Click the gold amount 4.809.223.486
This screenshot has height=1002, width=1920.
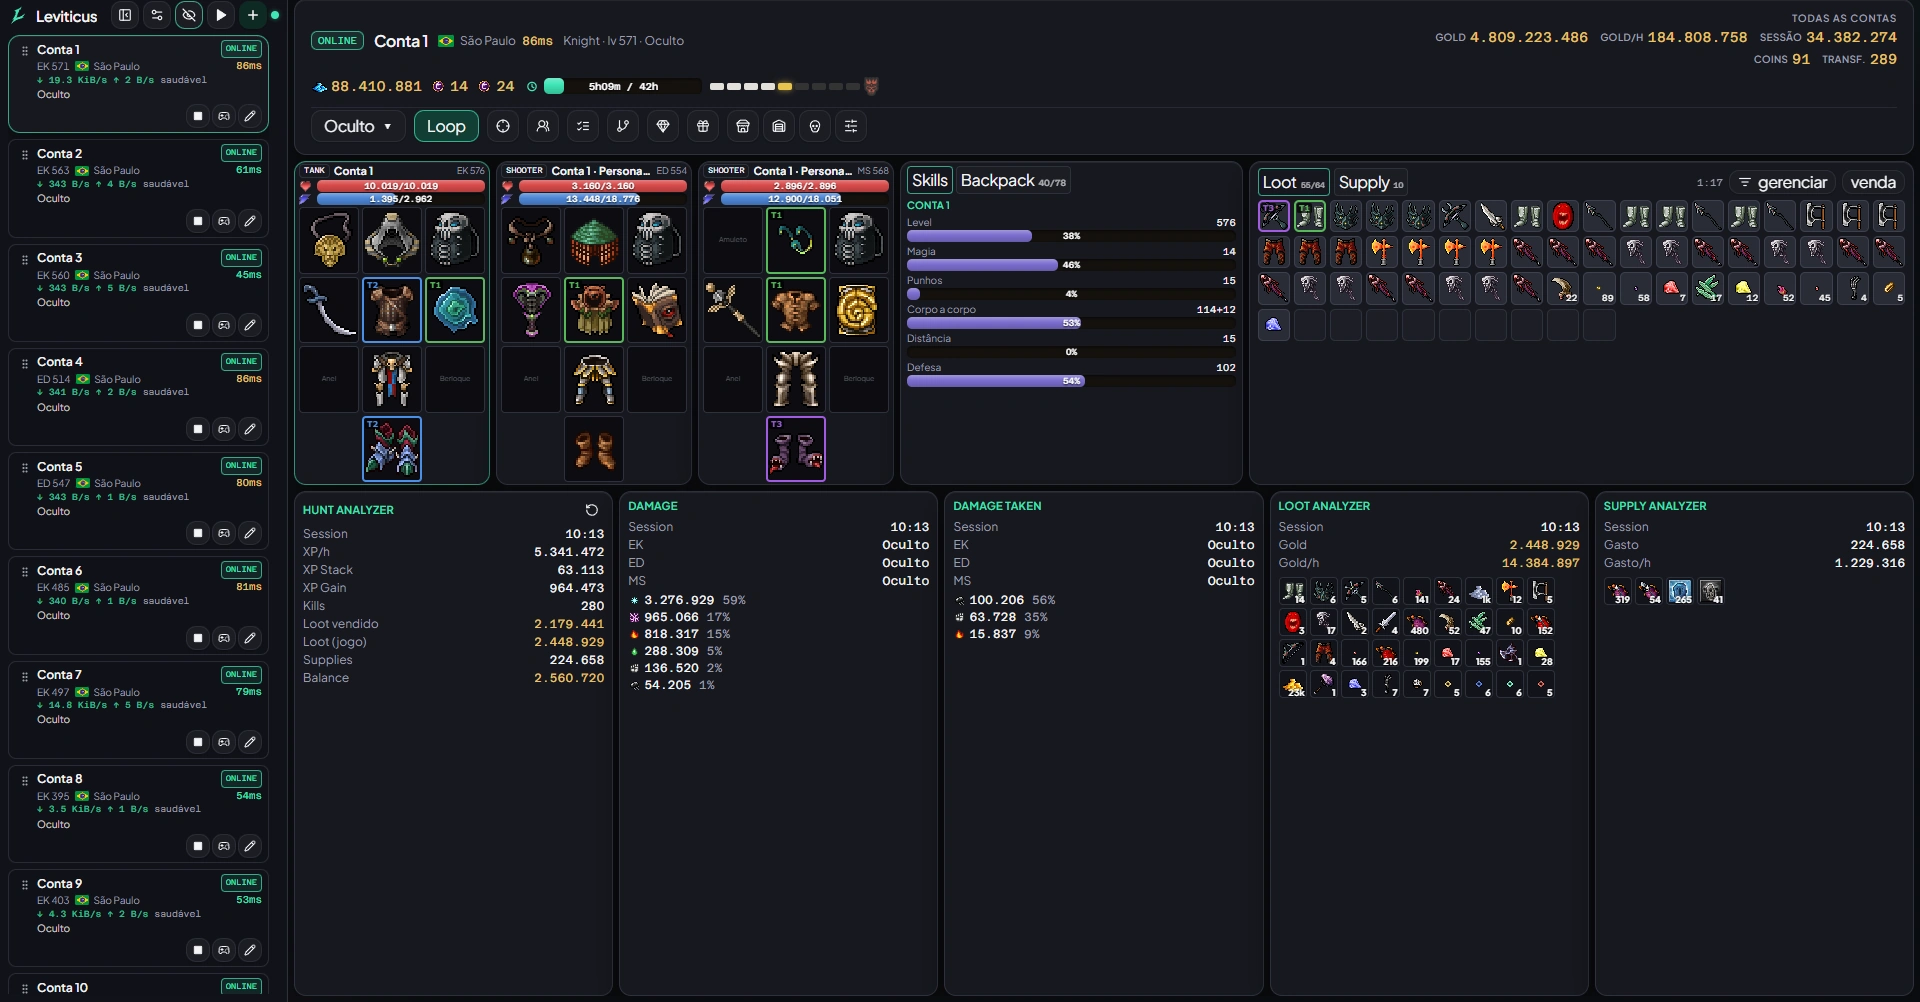tap(1529, 37)
